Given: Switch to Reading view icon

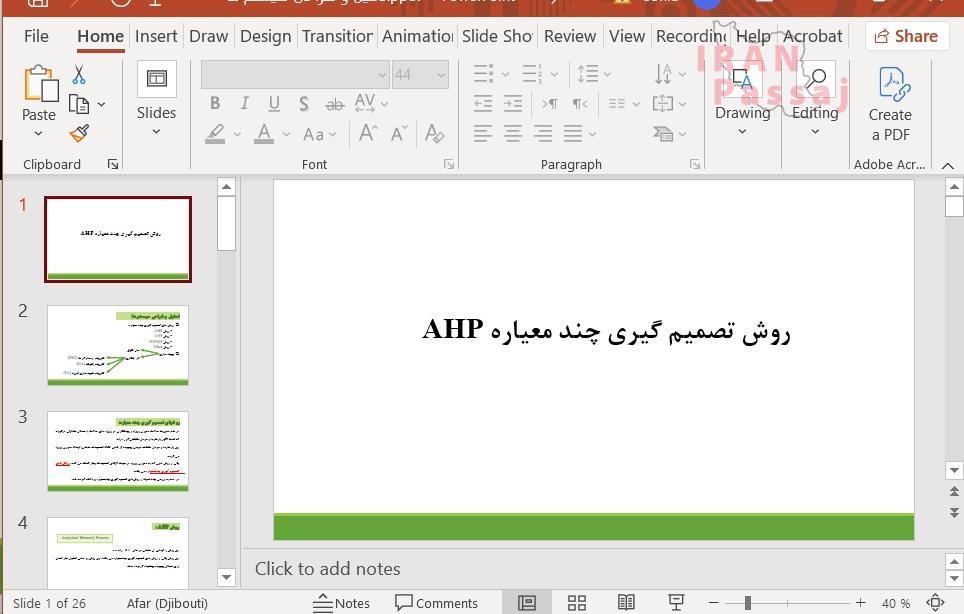Looking at the screenshot, I should (626, 603).
